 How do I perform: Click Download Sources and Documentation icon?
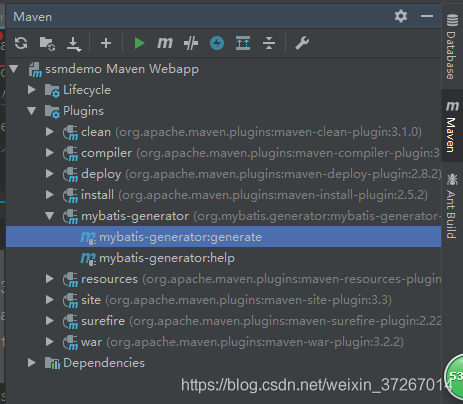pyautogui.click(x=74, y=44)
